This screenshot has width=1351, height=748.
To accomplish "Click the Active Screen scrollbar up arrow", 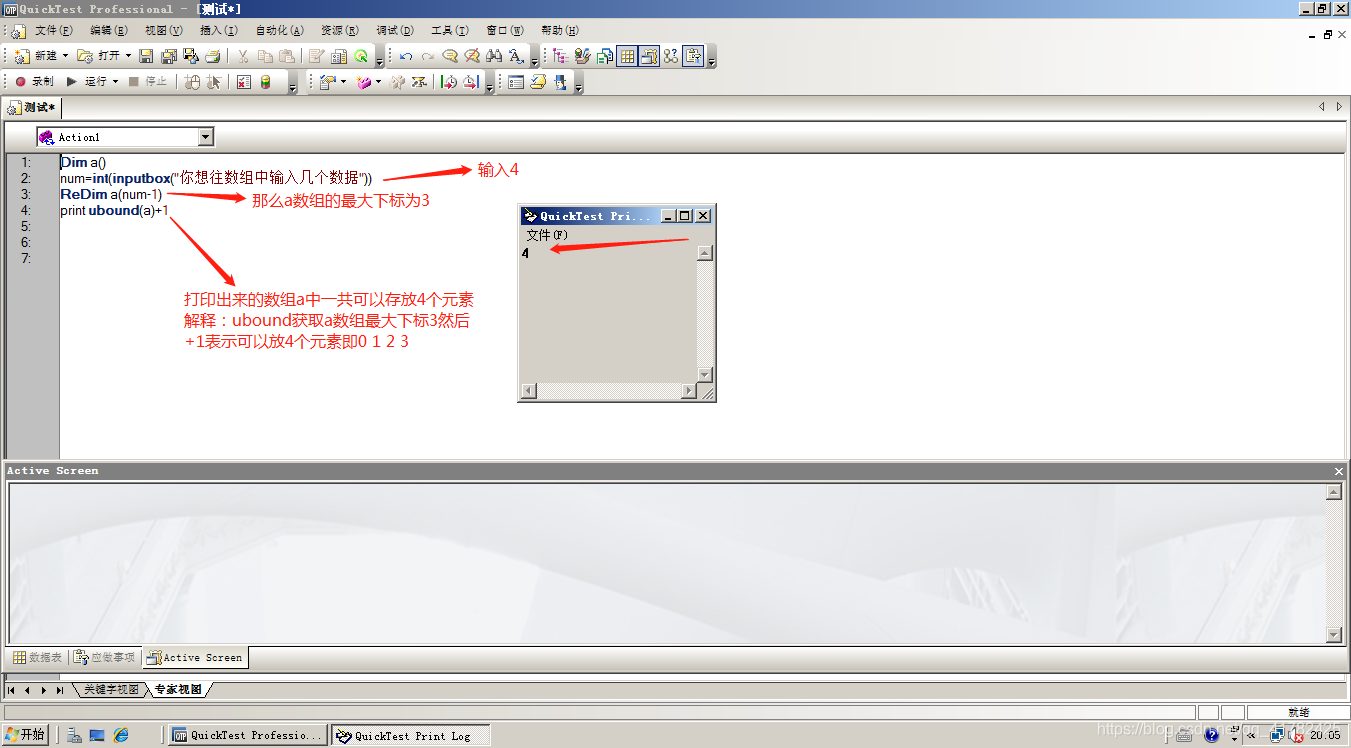I will pyautogui.click(x=1333, y=492).
